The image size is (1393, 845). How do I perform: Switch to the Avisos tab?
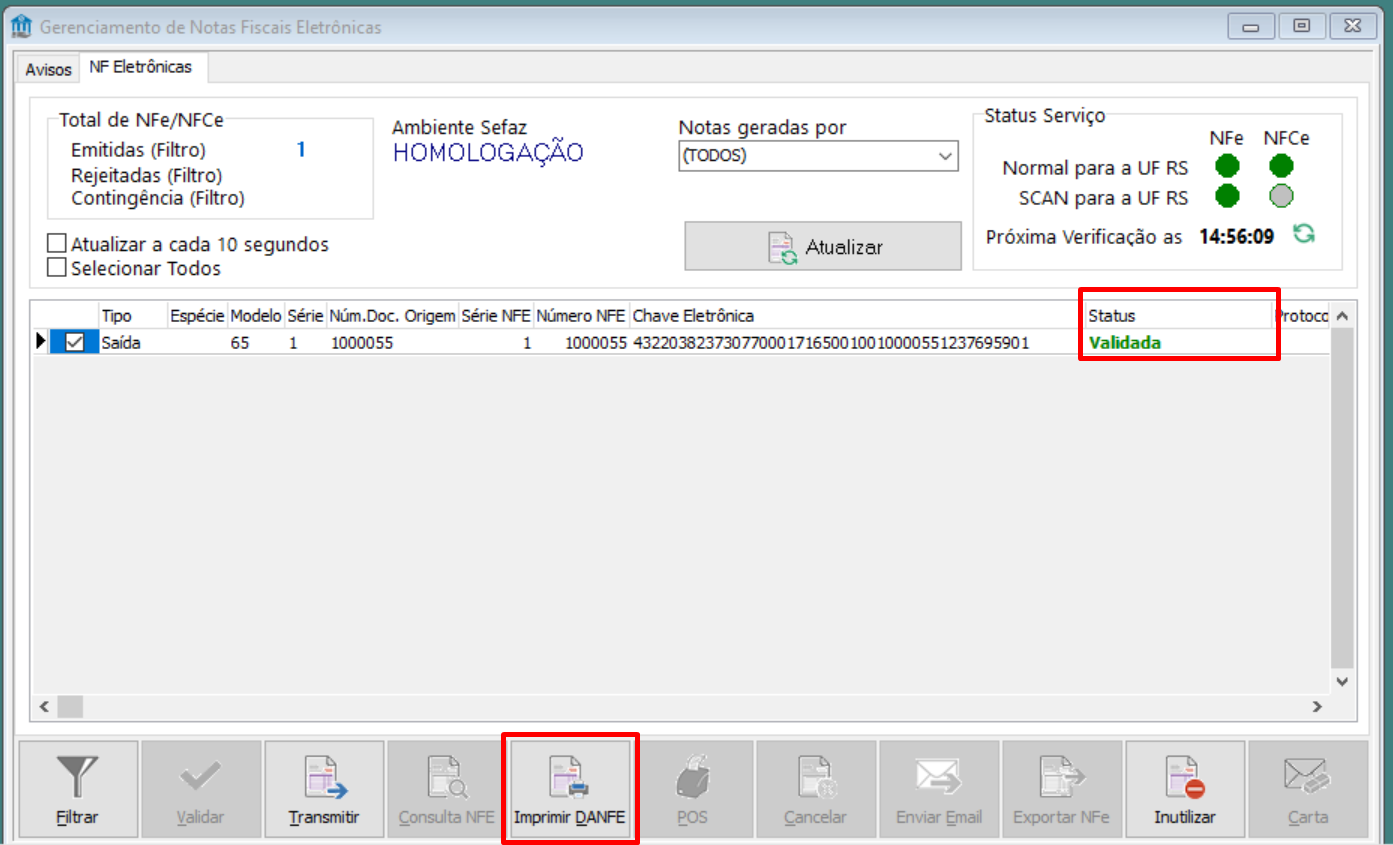tap(48, 70)
